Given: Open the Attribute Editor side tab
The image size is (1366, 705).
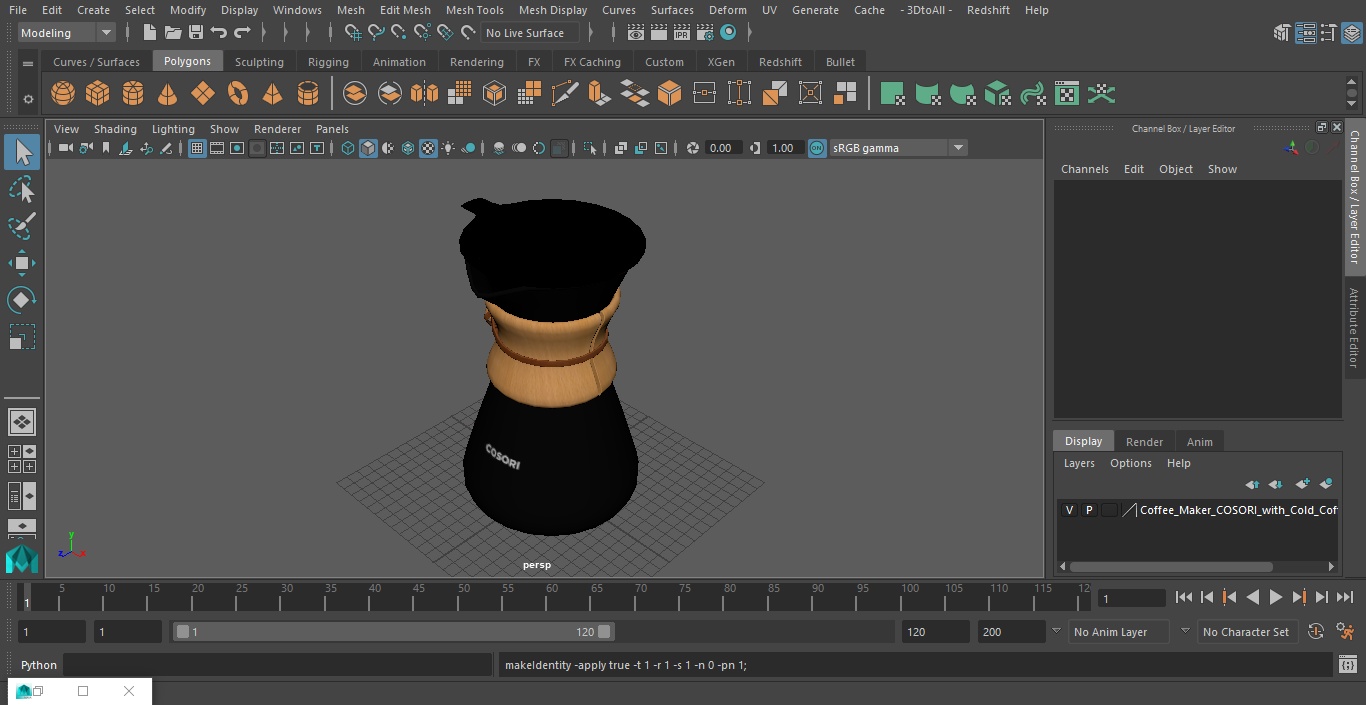Looking at the screenshot, I should (x=1354, y=328).
